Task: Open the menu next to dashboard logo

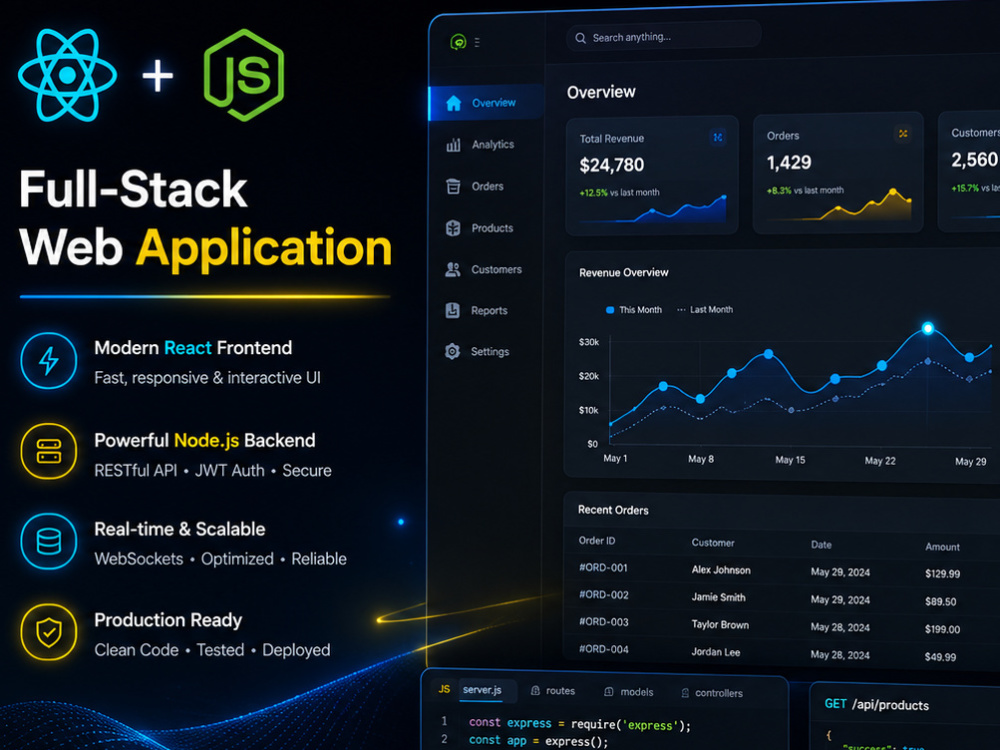Action: tap(477, 42)
